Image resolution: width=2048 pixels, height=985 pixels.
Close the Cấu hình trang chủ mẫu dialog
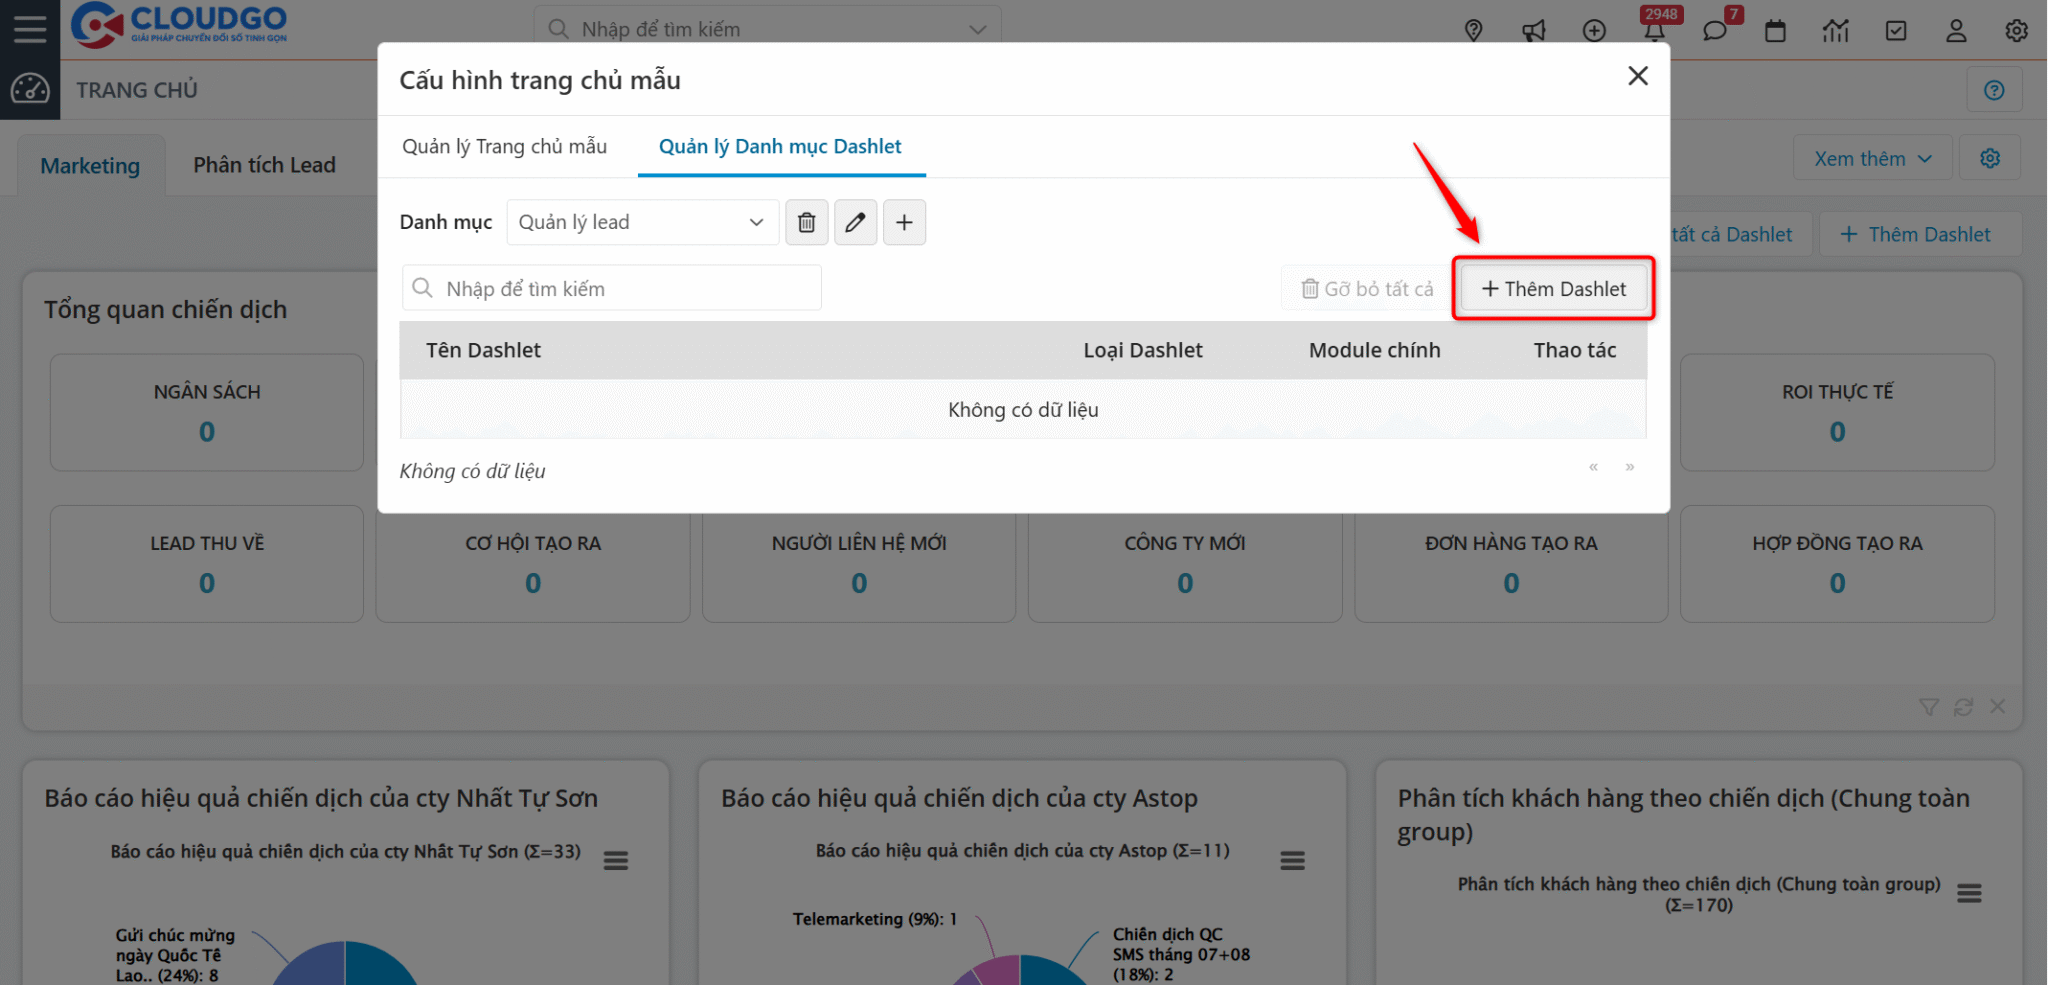(1638, 76)
